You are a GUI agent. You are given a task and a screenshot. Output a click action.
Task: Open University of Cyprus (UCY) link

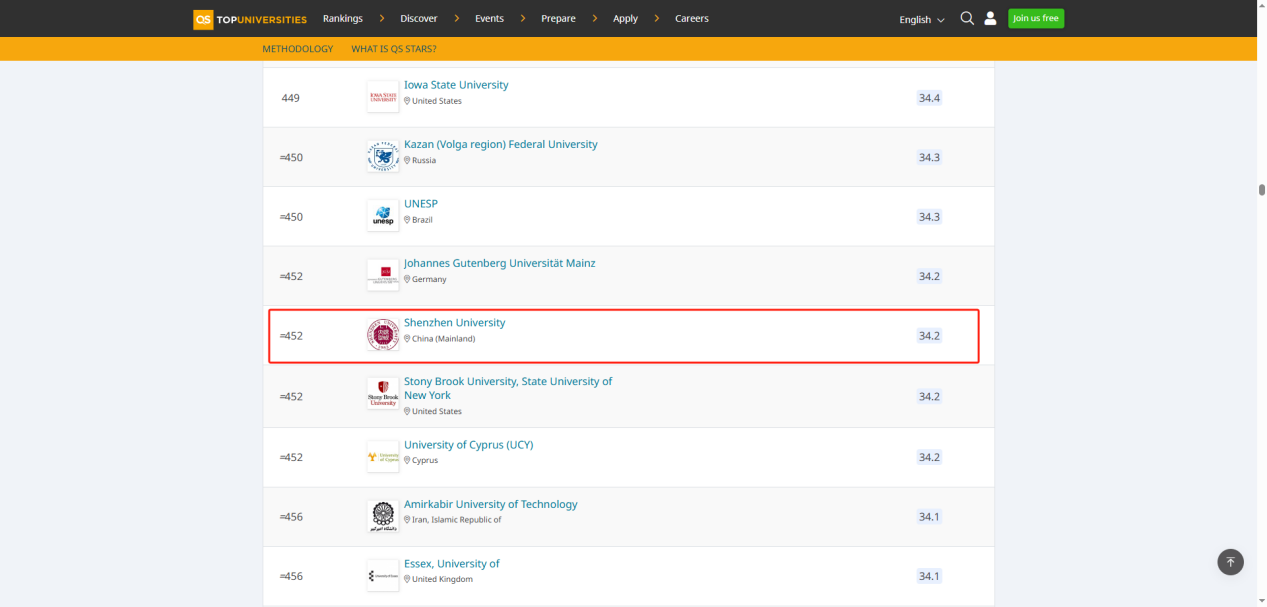pos(468,444)
